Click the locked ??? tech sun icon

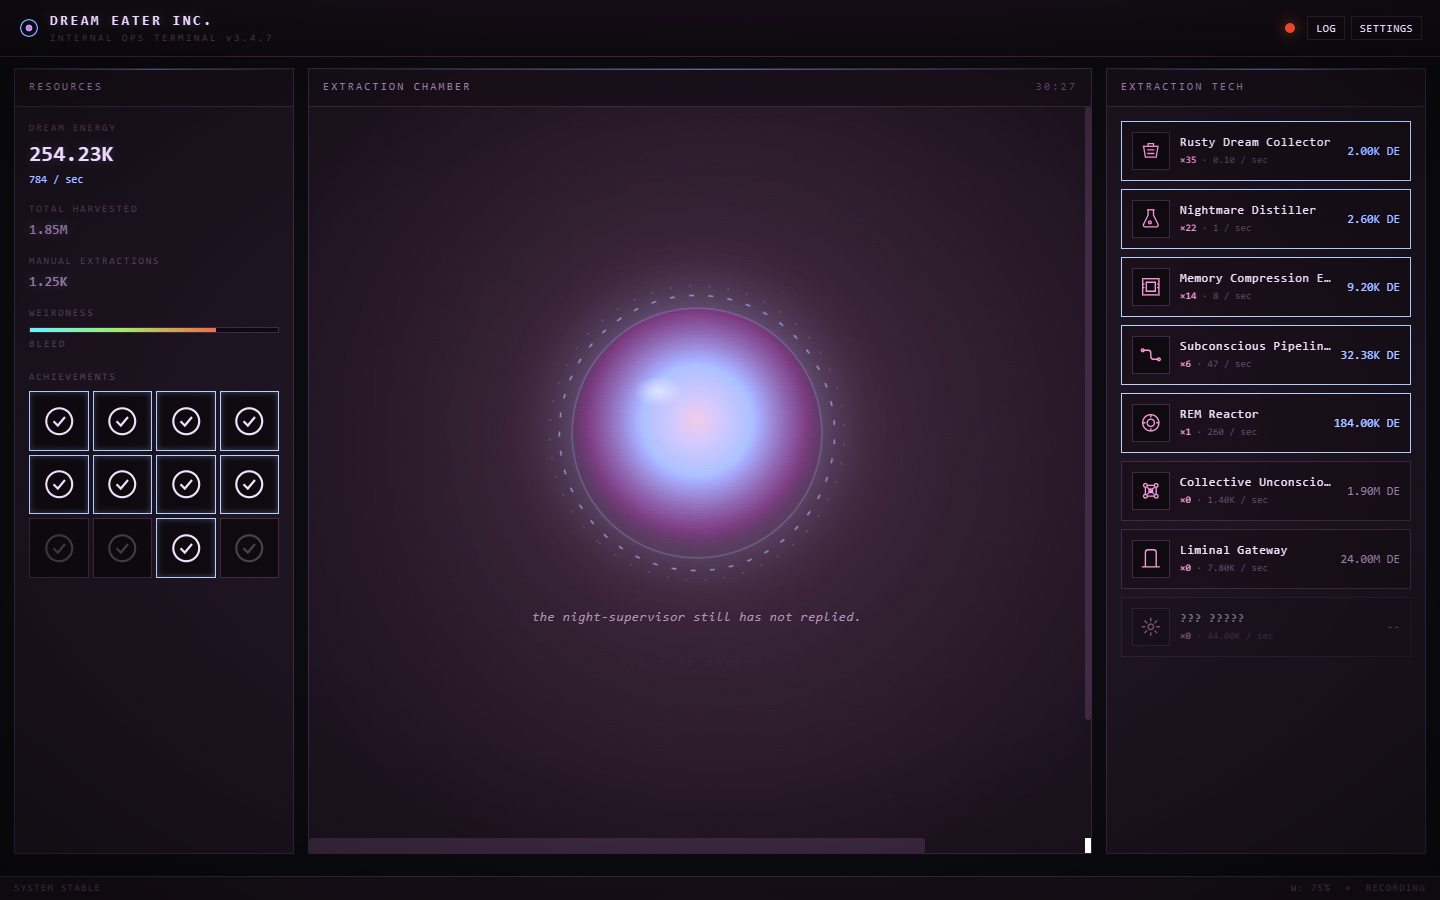click(1151, 627)
